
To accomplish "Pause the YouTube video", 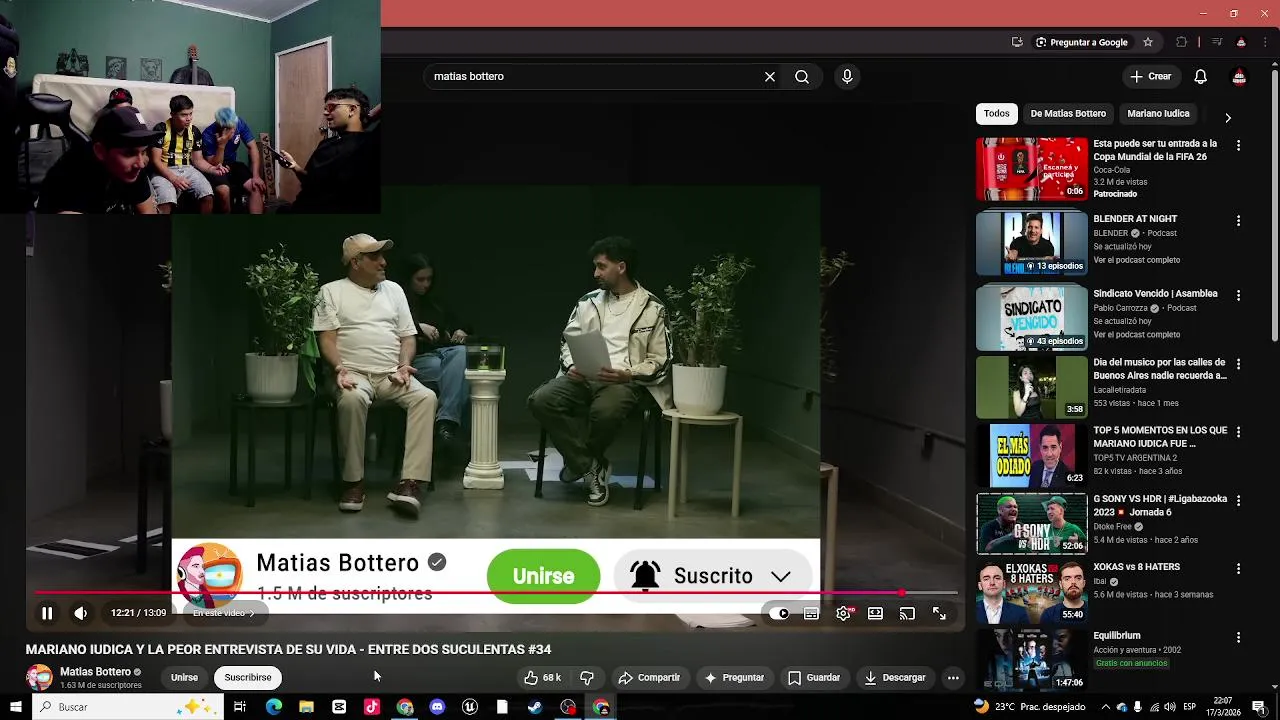I will pyautogui.click(x=46, y=613).
